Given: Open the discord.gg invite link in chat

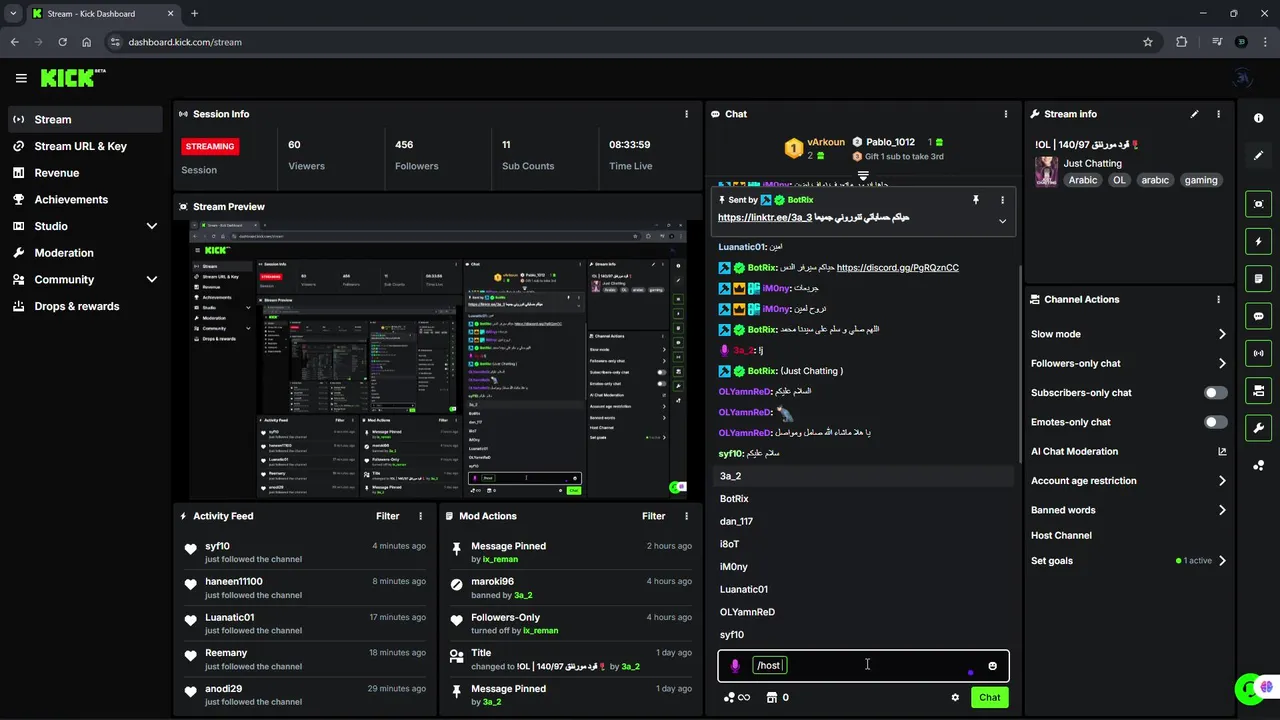Looking at the screenshot, I should (x=897, y=268).
